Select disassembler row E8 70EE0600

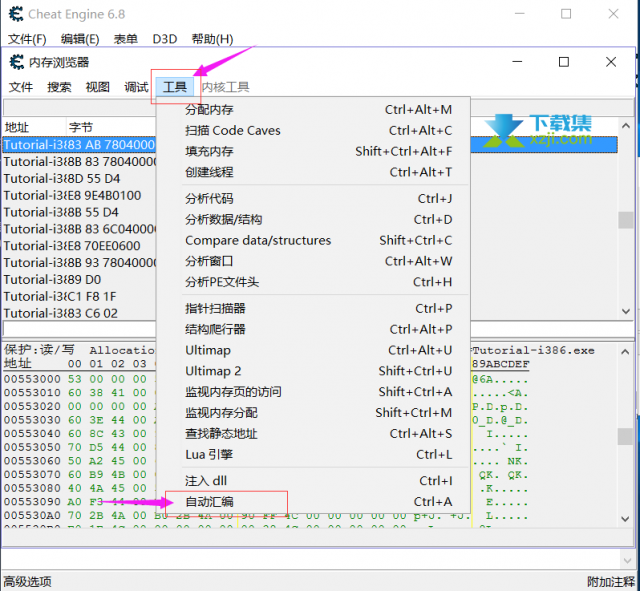[79, 246]
